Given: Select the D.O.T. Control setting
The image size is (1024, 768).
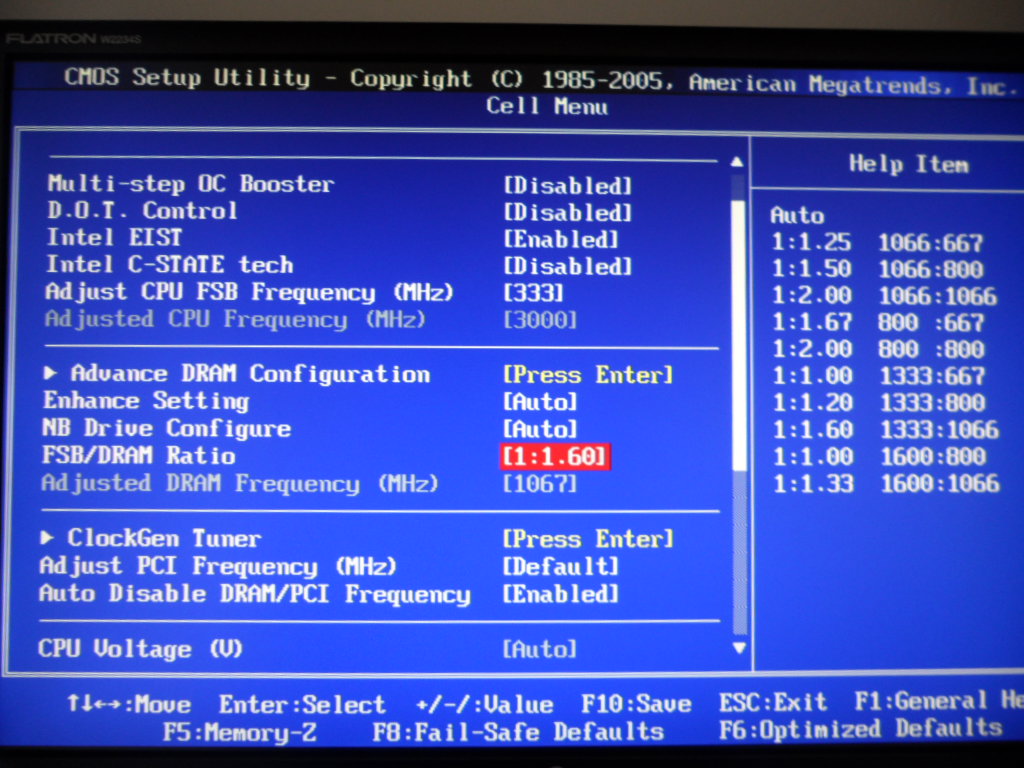Looking at the screenshot, I should click(142, 210).
